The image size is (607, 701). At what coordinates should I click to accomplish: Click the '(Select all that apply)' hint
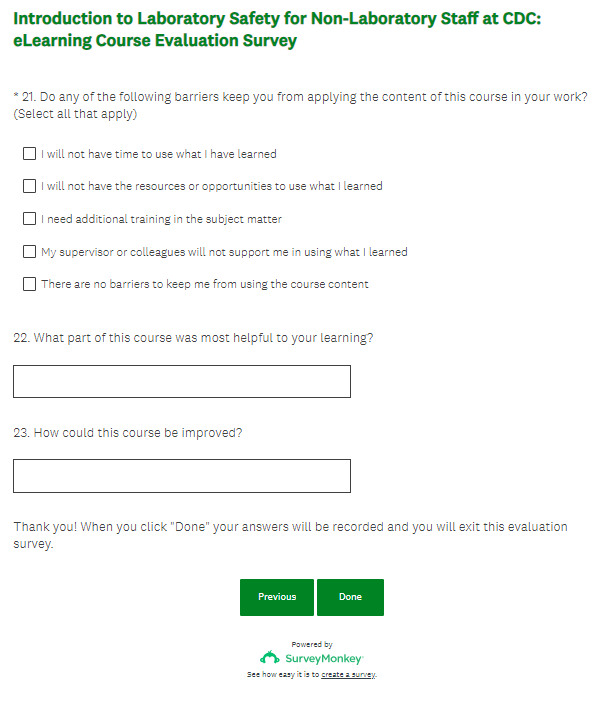tap(75, 114)
